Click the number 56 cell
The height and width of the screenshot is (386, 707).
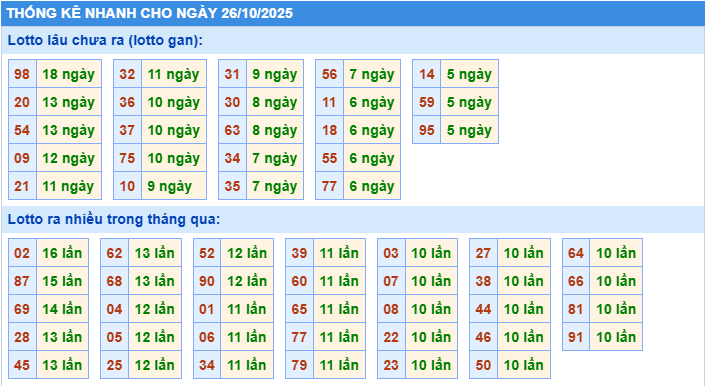click(x=330, y=74)
